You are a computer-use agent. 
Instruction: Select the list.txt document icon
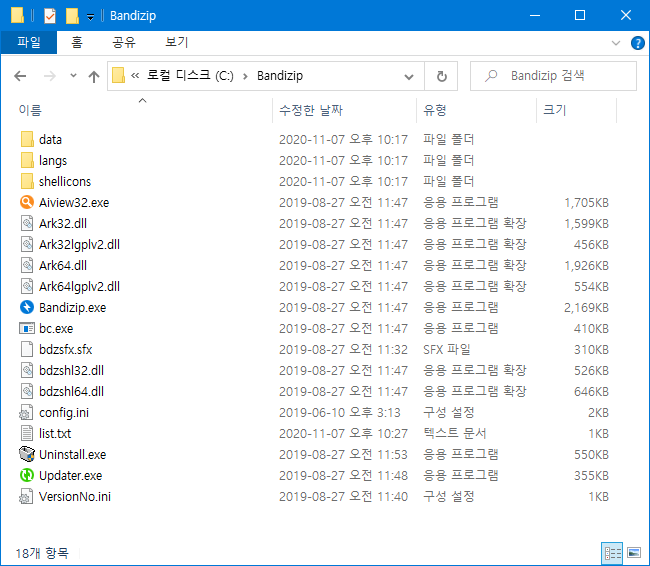pos(27,433)
